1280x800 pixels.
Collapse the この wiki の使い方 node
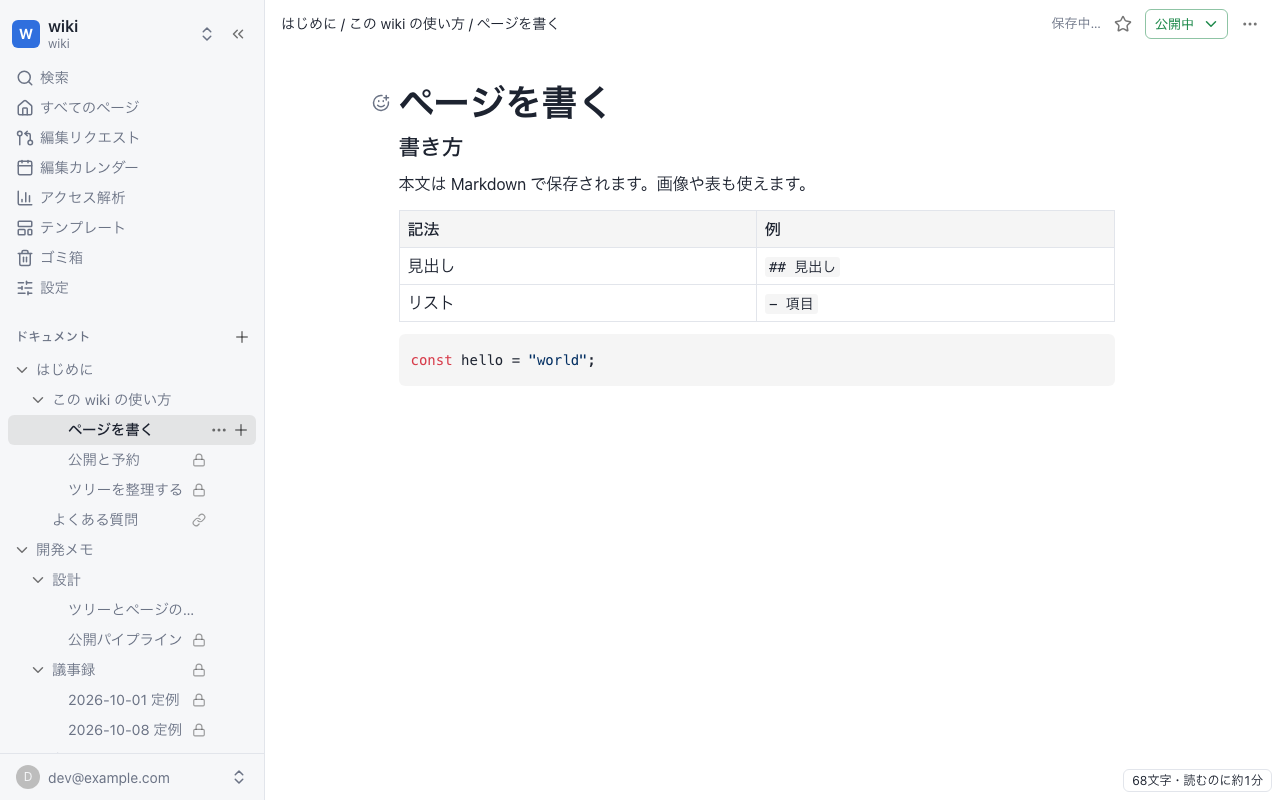point(38,399)
